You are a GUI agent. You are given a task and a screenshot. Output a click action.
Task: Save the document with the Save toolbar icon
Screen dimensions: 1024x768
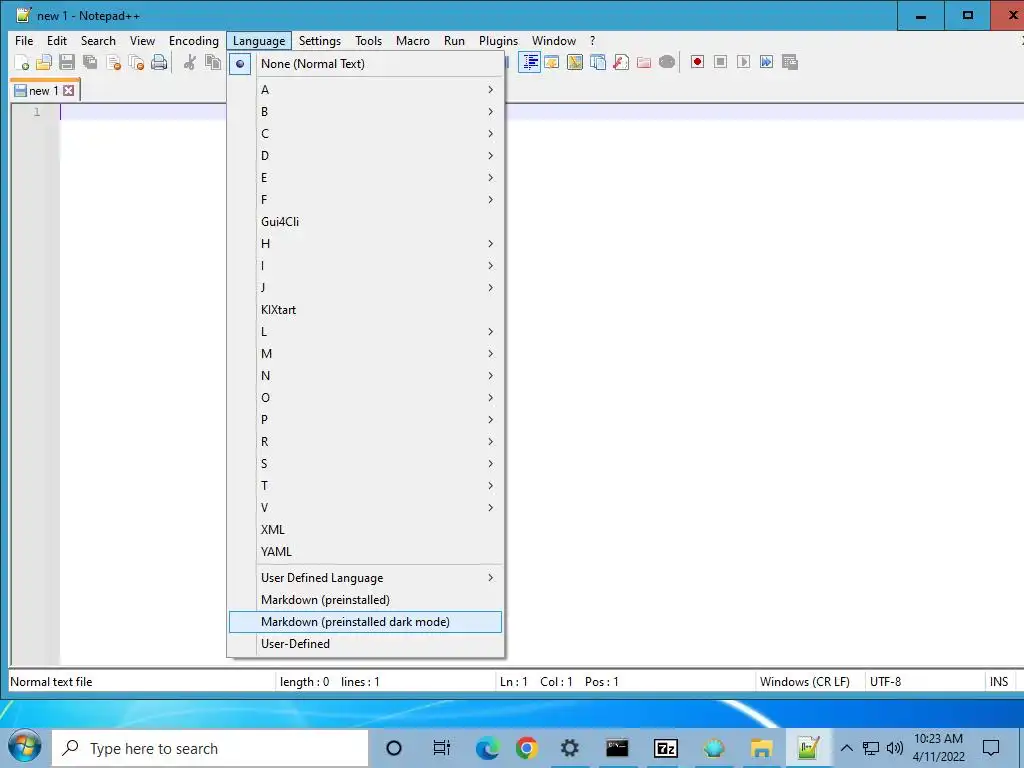click(x=67, y=63)
